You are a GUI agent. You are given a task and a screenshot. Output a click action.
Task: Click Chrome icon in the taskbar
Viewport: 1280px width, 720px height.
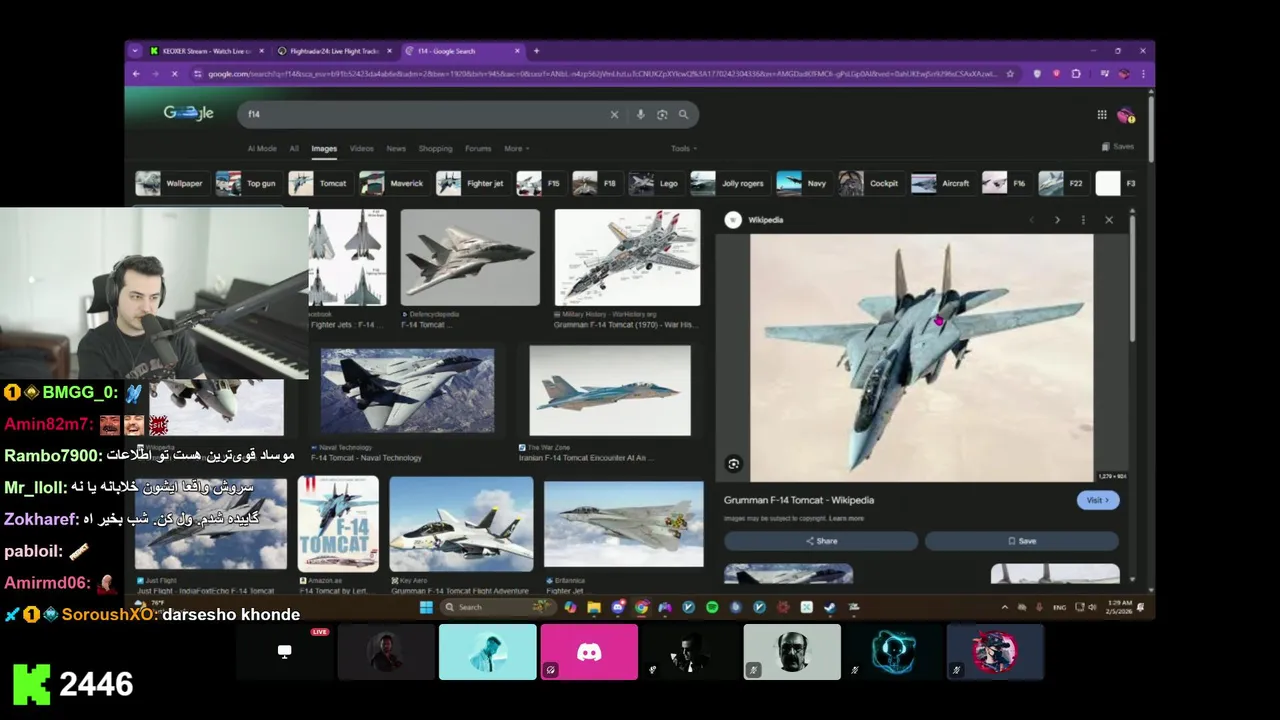pos(641,607)
